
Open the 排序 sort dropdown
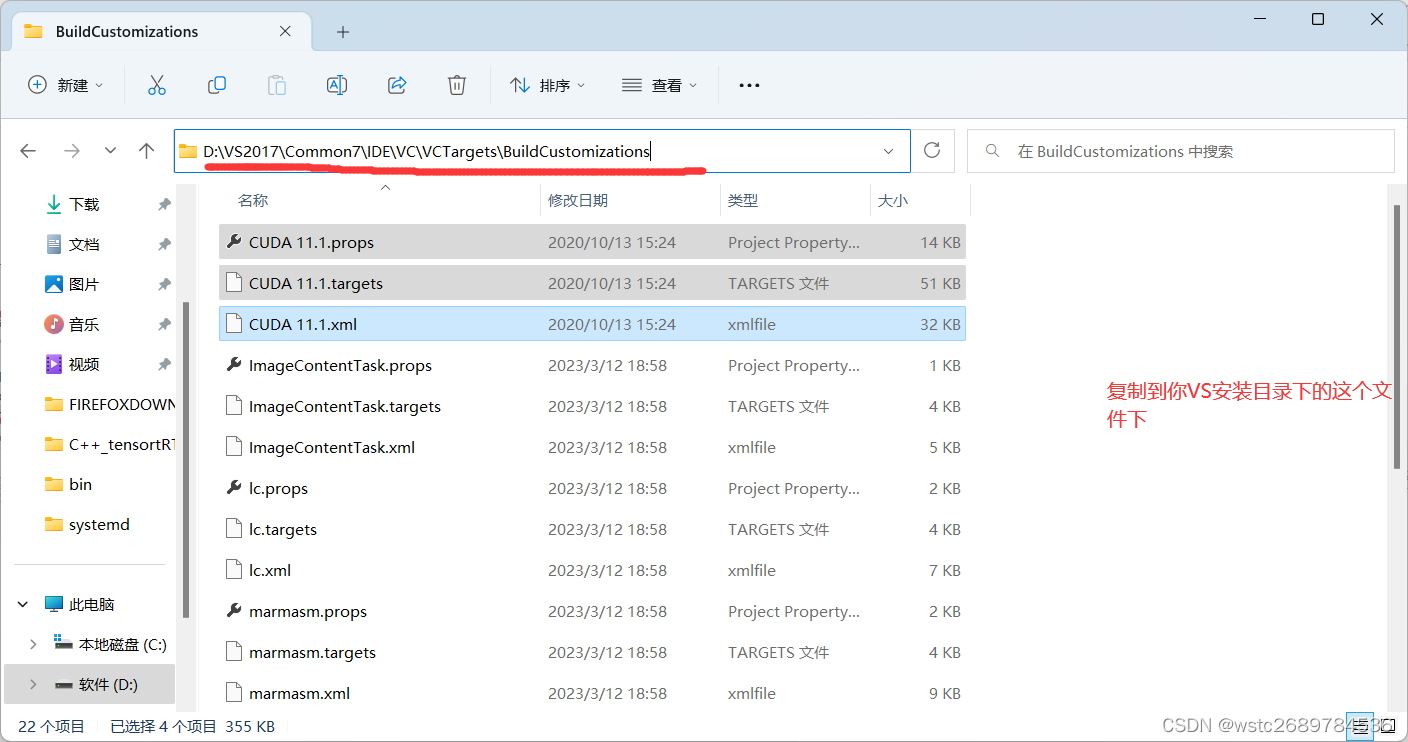click(x=548, y=85)
